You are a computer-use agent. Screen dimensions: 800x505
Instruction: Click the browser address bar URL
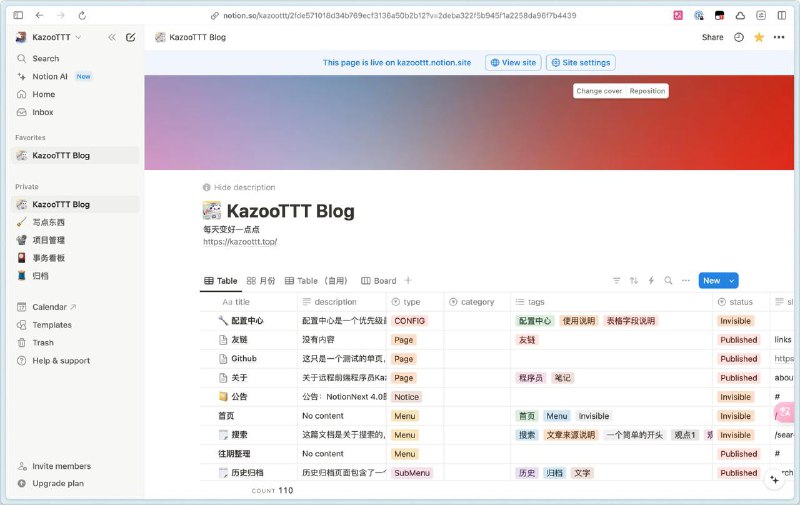click(x=399, y=16)
